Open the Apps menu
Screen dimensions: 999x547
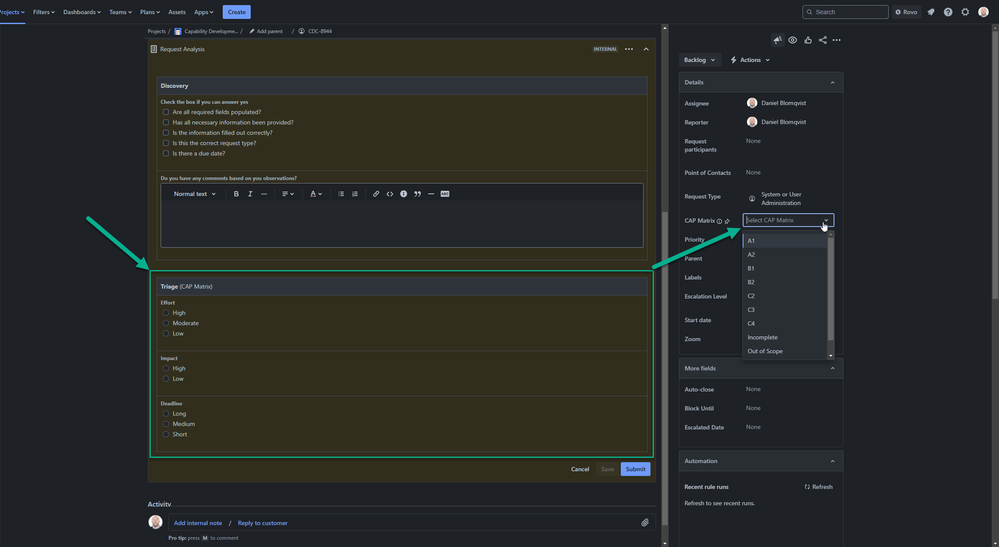(x=203, y=12)
